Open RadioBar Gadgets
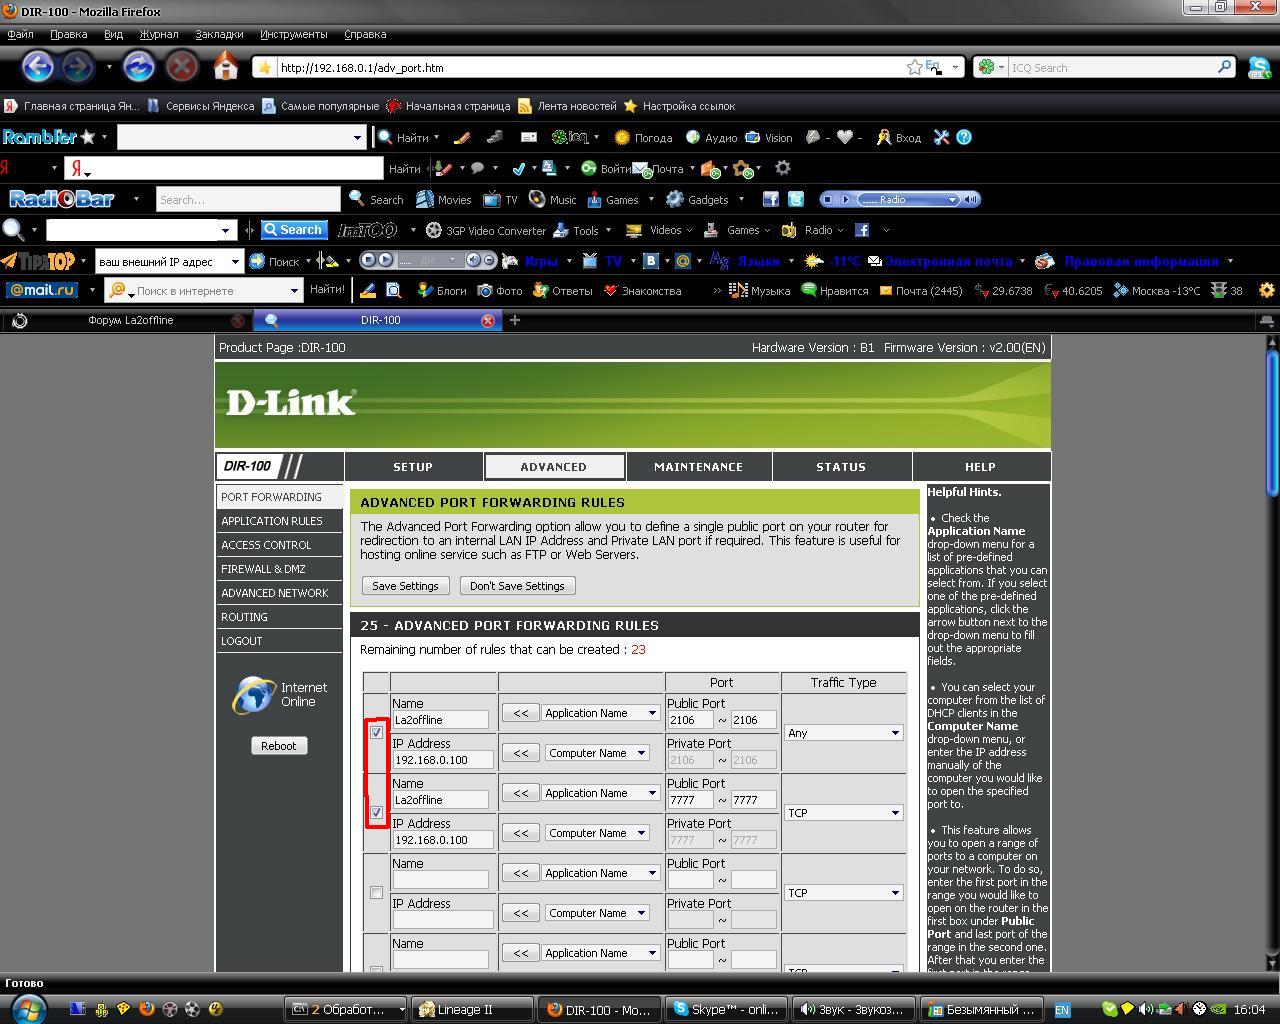This screenshot has width=1280, height=1024. pyautogui.click(x=698, y=199)
